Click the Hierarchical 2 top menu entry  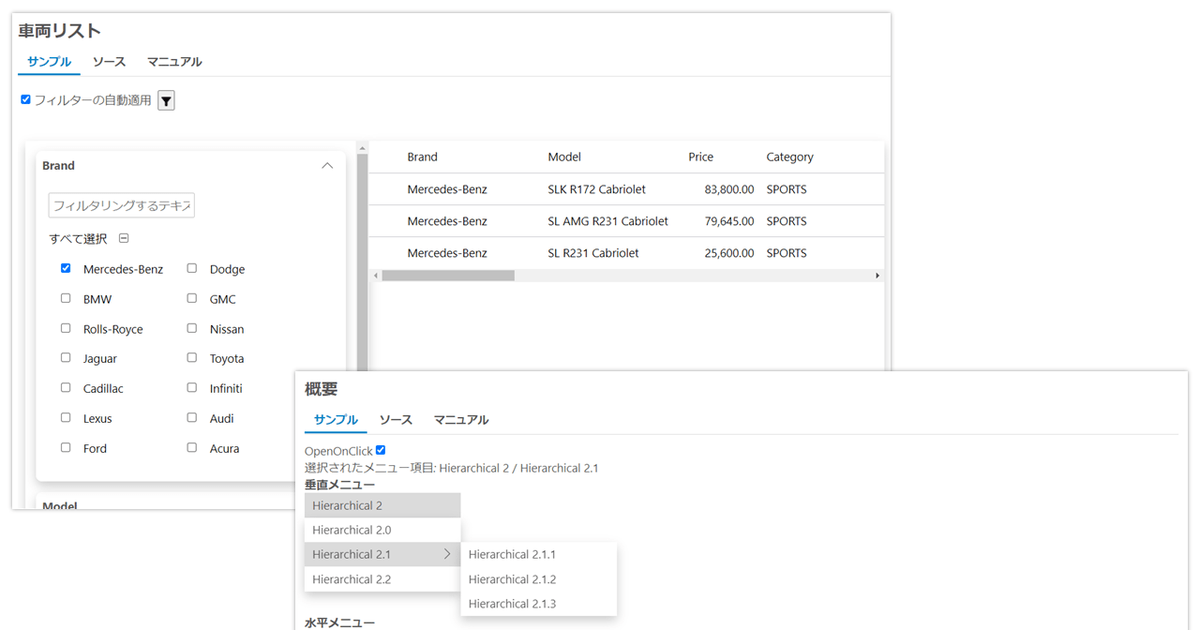coord(349,505)
